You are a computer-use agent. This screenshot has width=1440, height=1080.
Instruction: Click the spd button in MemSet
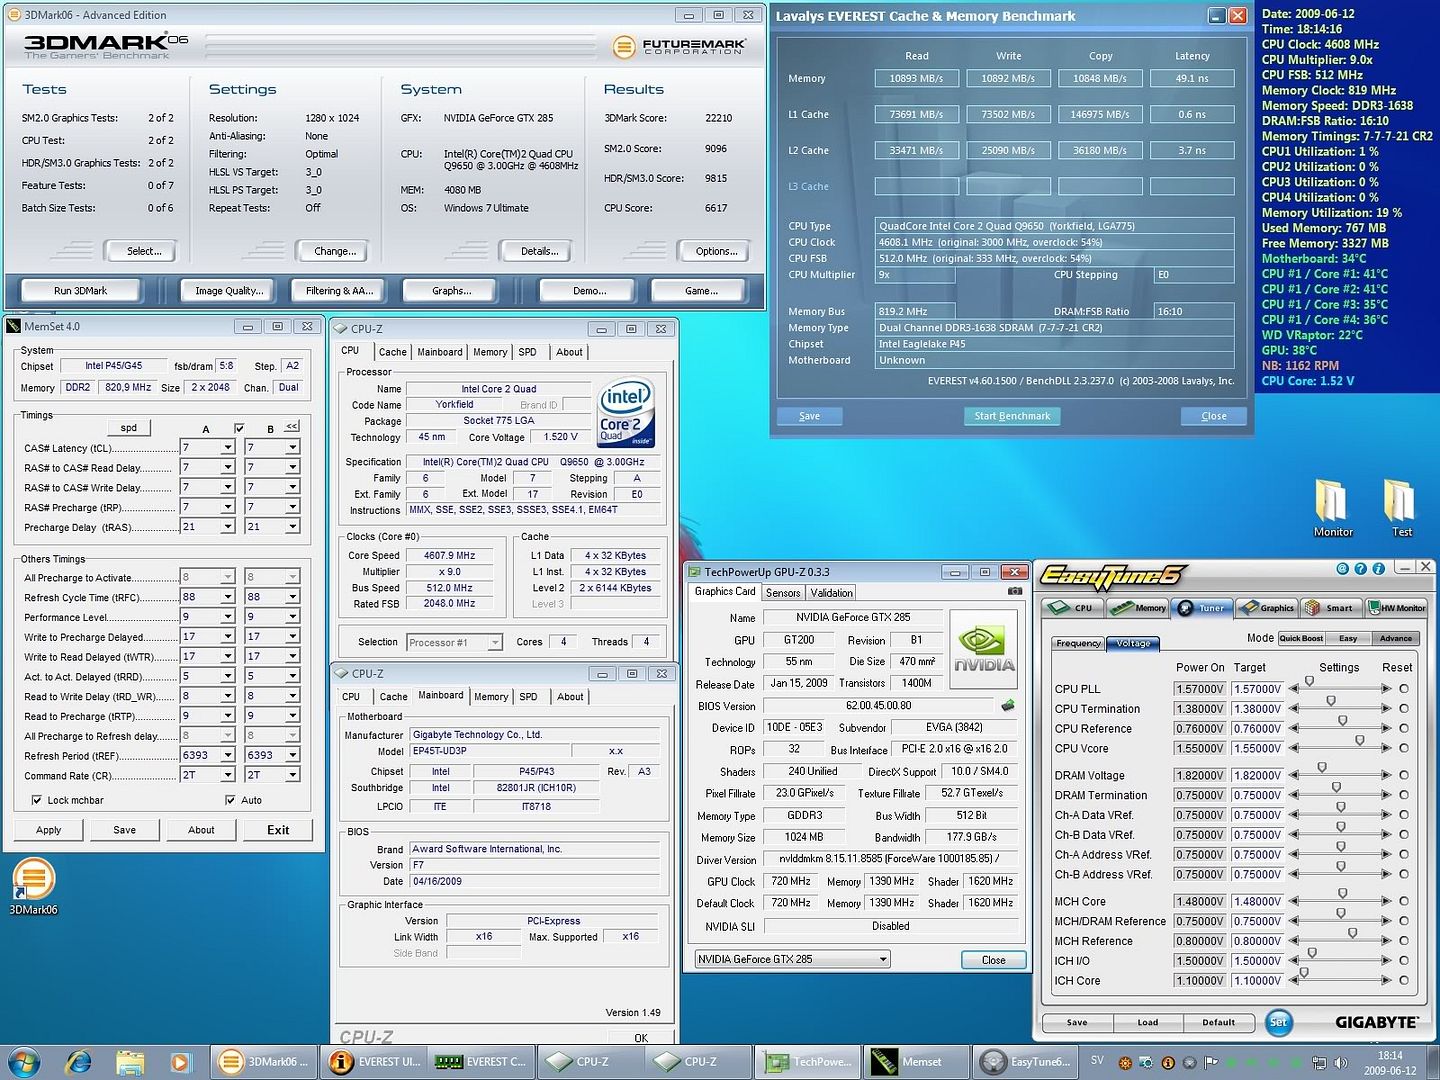[129, 428]
